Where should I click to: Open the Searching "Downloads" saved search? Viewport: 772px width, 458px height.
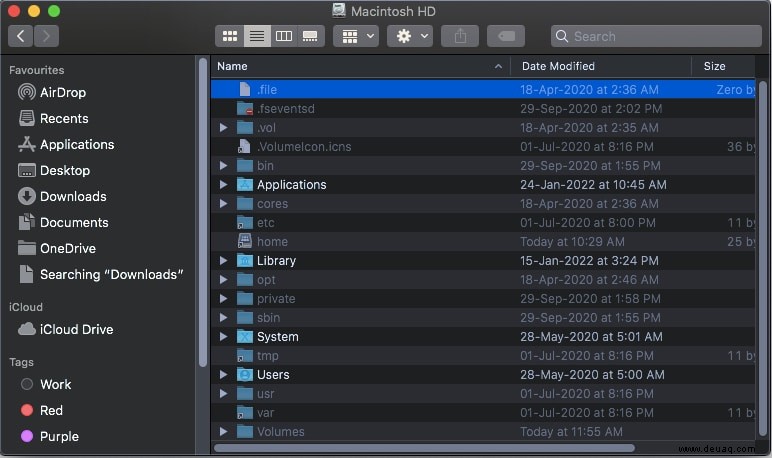click(x=111, y=274)
